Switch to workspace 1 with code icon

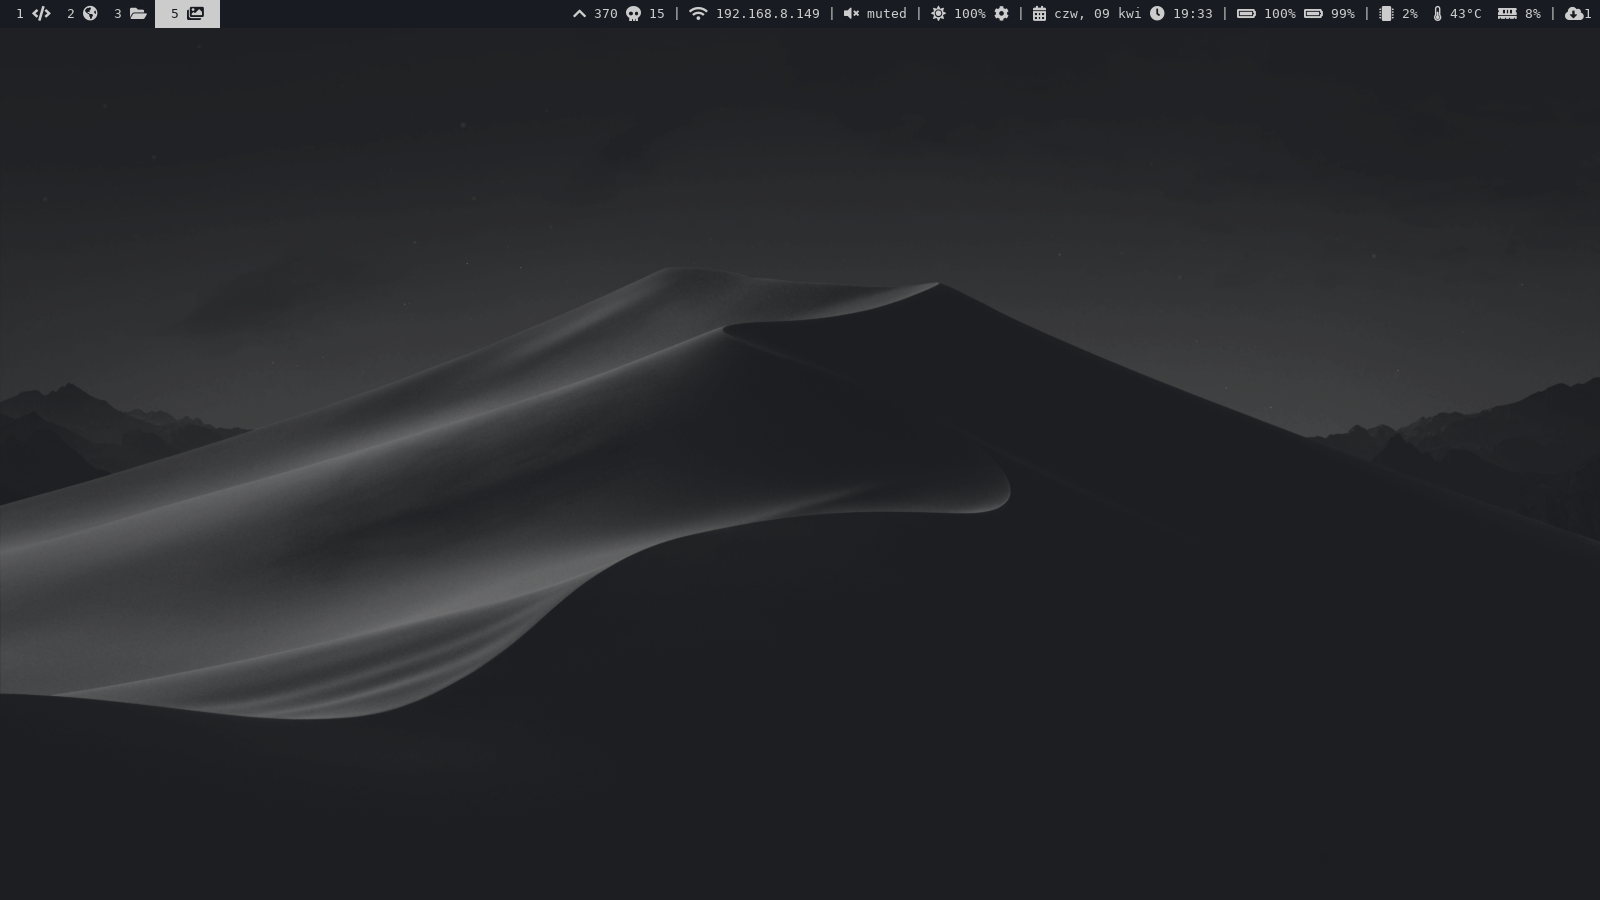pos(33,13)
